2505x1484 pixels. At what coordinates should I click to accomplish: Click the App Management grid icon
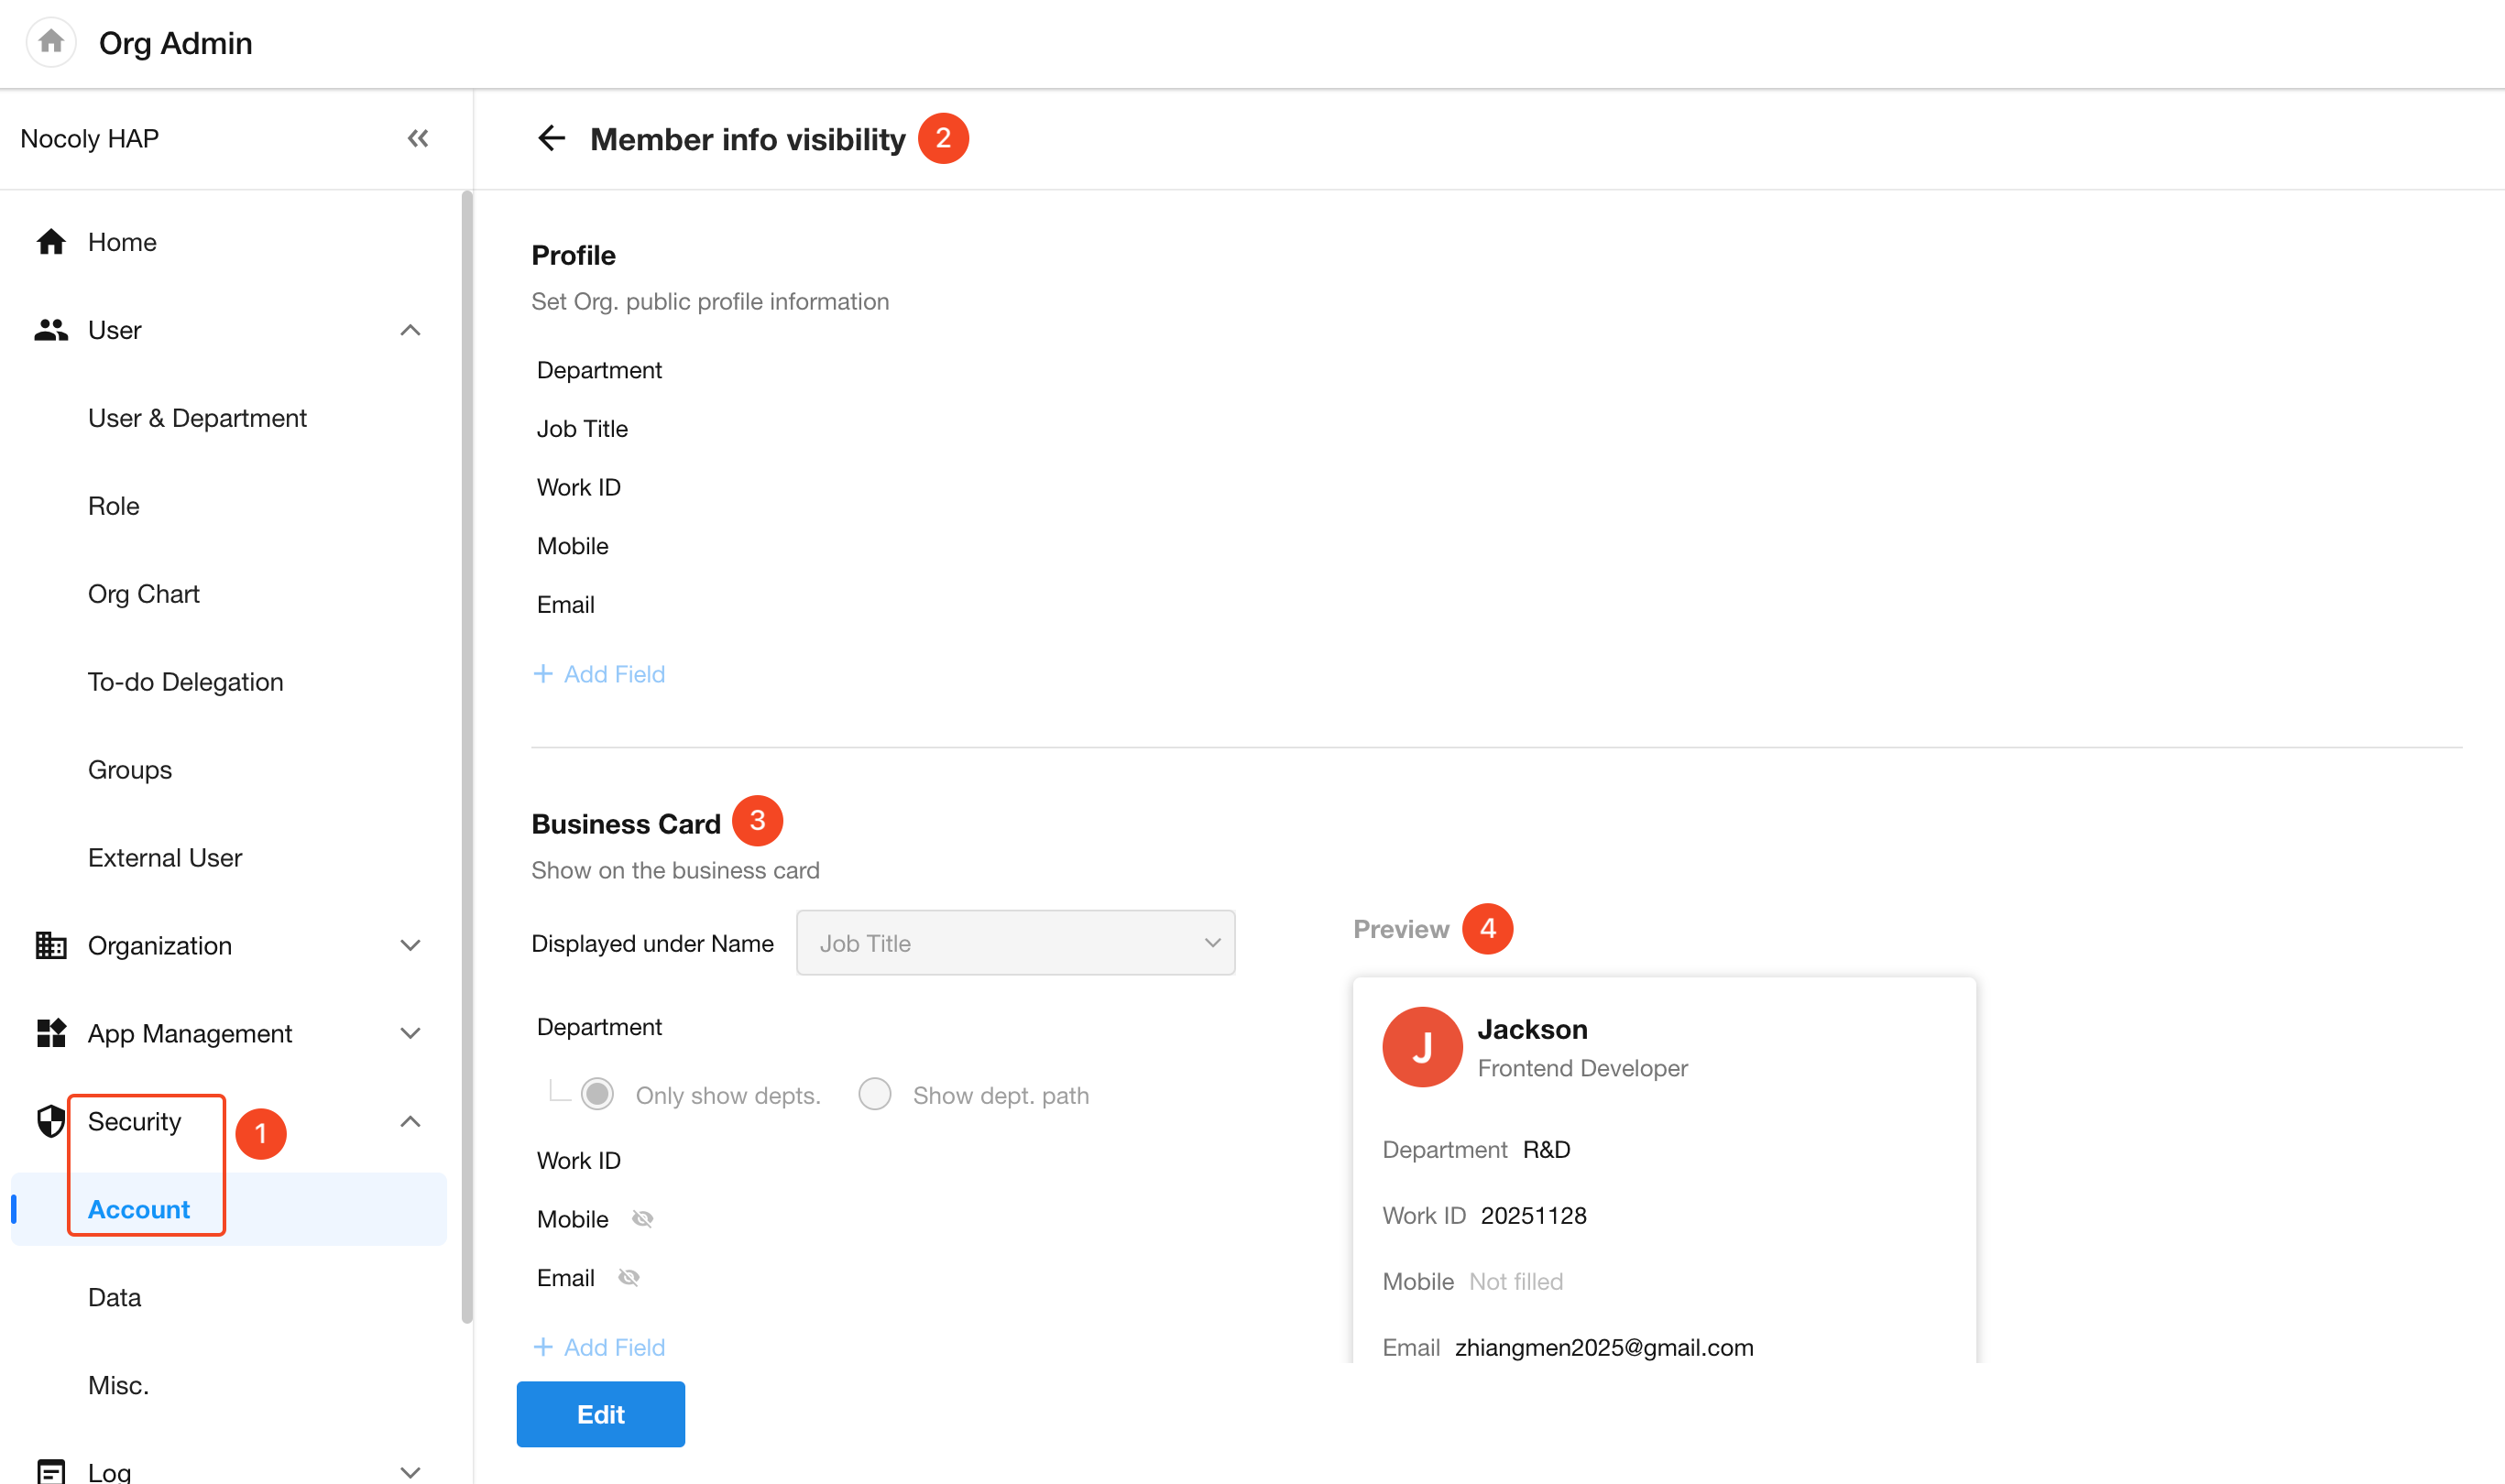click(50, 1033)
